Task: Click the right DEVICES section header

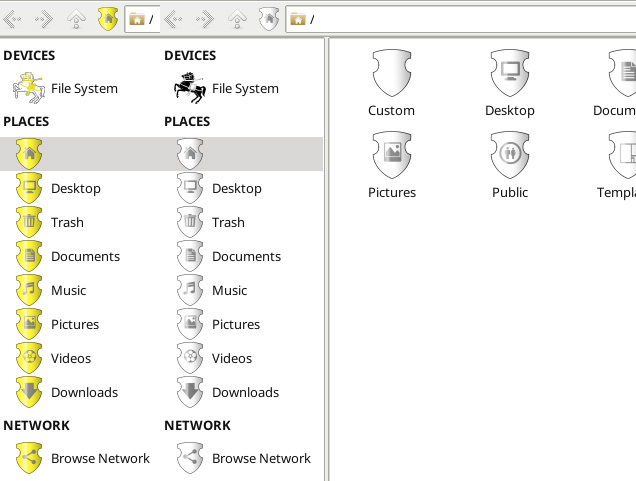Action: pyautogui.click(x=190, y=56)
